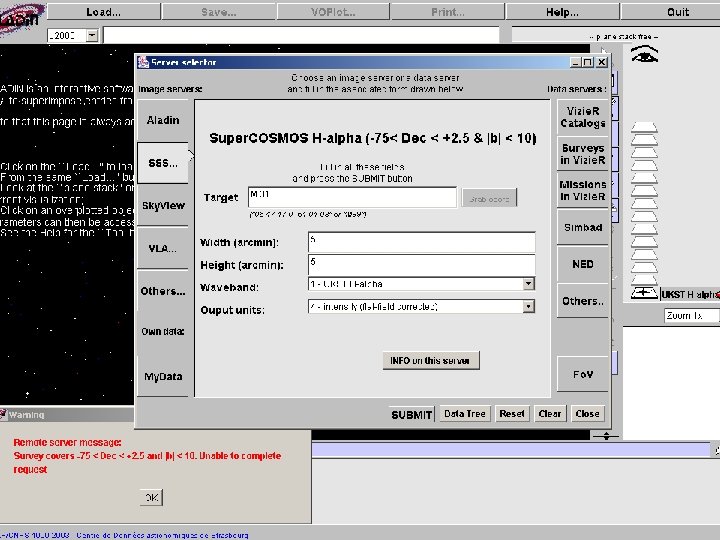Image resolution: width=720 pixels, height=540 pixels.
Task: Click the SuperCOSMOS H-alpha heading text
Action: pyautogui.click(x=373, y=138)
